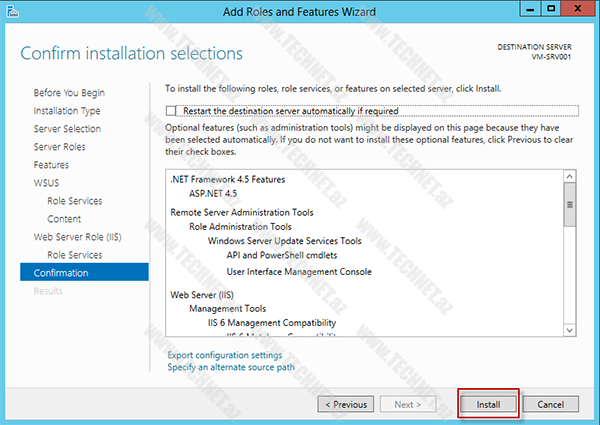Image resolution: width=600 pixels, height=425 pixels.
Task: Select ASP.NET 4.5 entry
Action: click(x=213, y=194)
